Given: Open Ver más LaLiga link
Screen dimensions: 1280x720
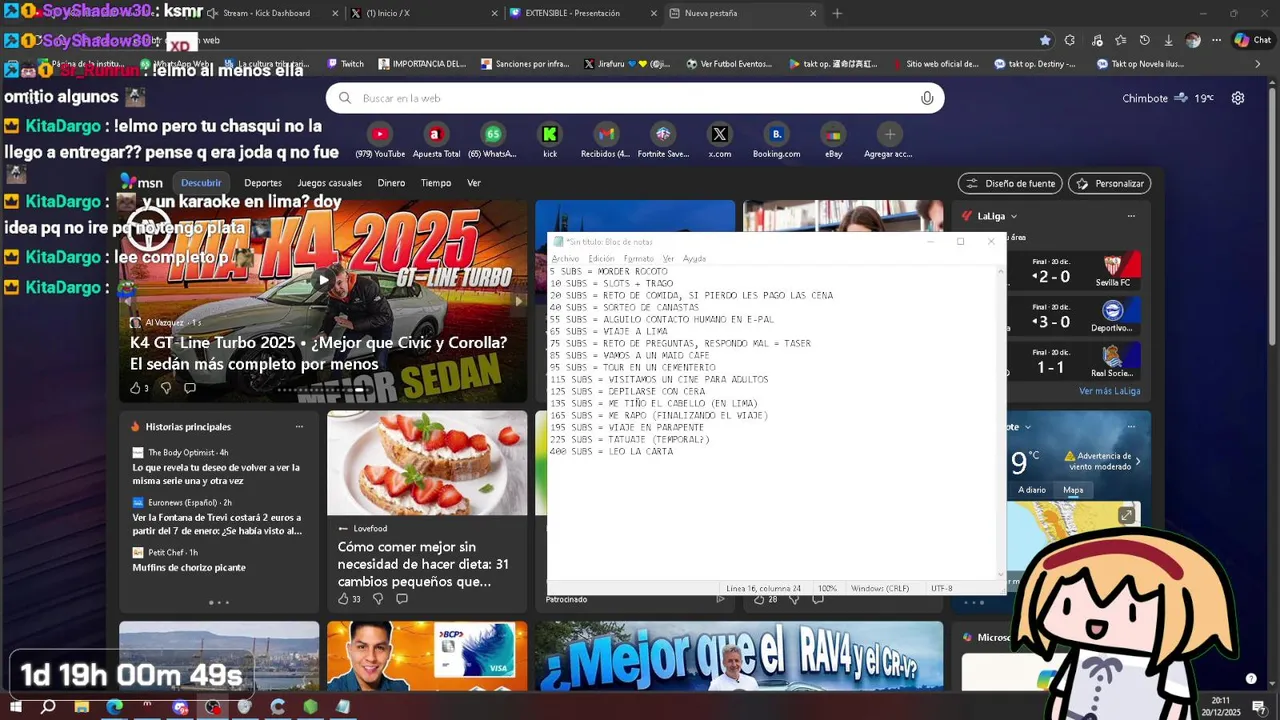Looking at the screenshot, I should click(1109, 391).
